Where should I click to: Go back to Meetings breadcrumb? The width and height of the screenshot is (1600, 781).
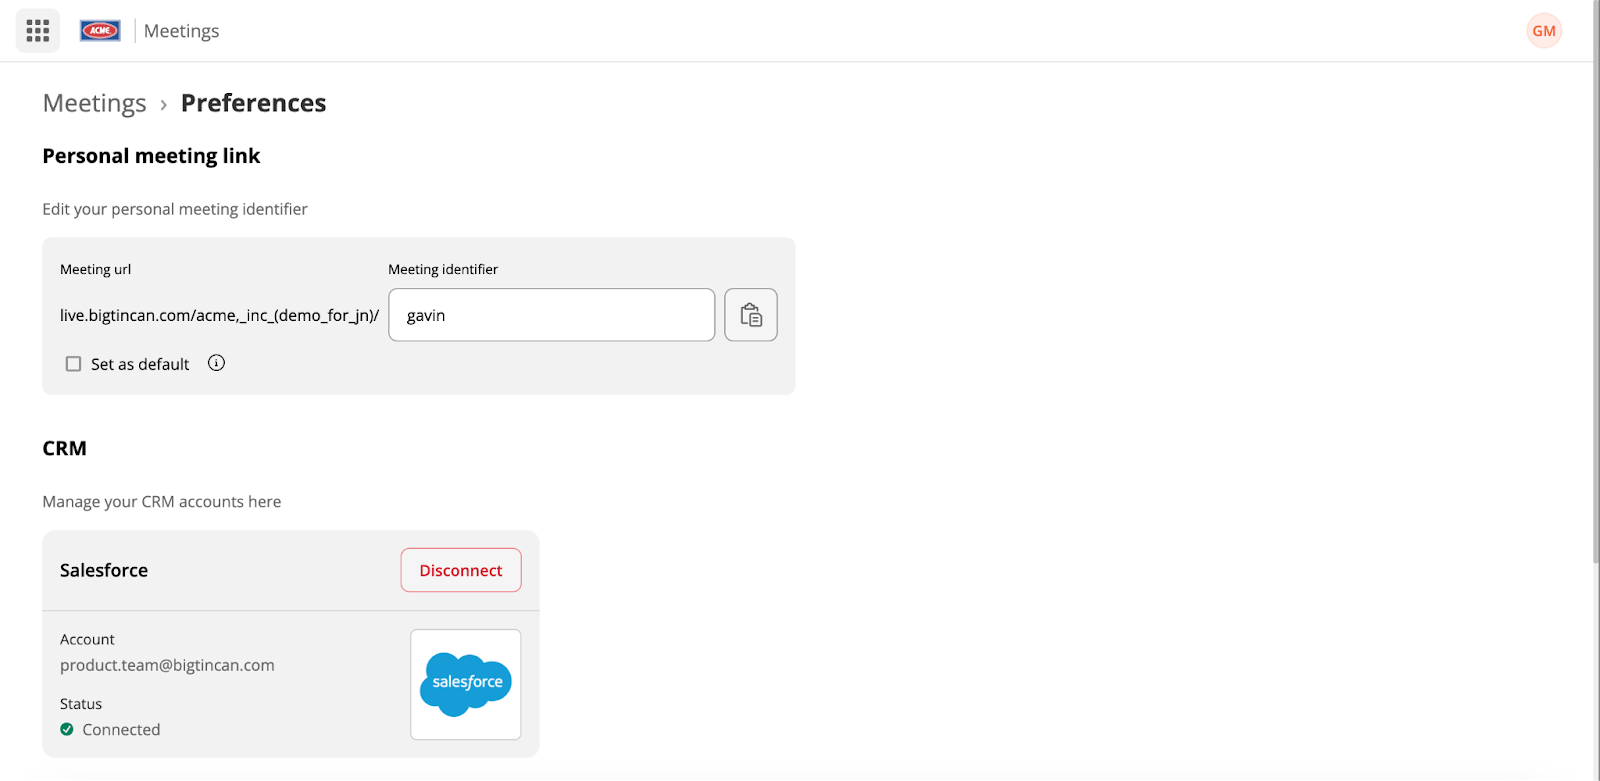95,103
